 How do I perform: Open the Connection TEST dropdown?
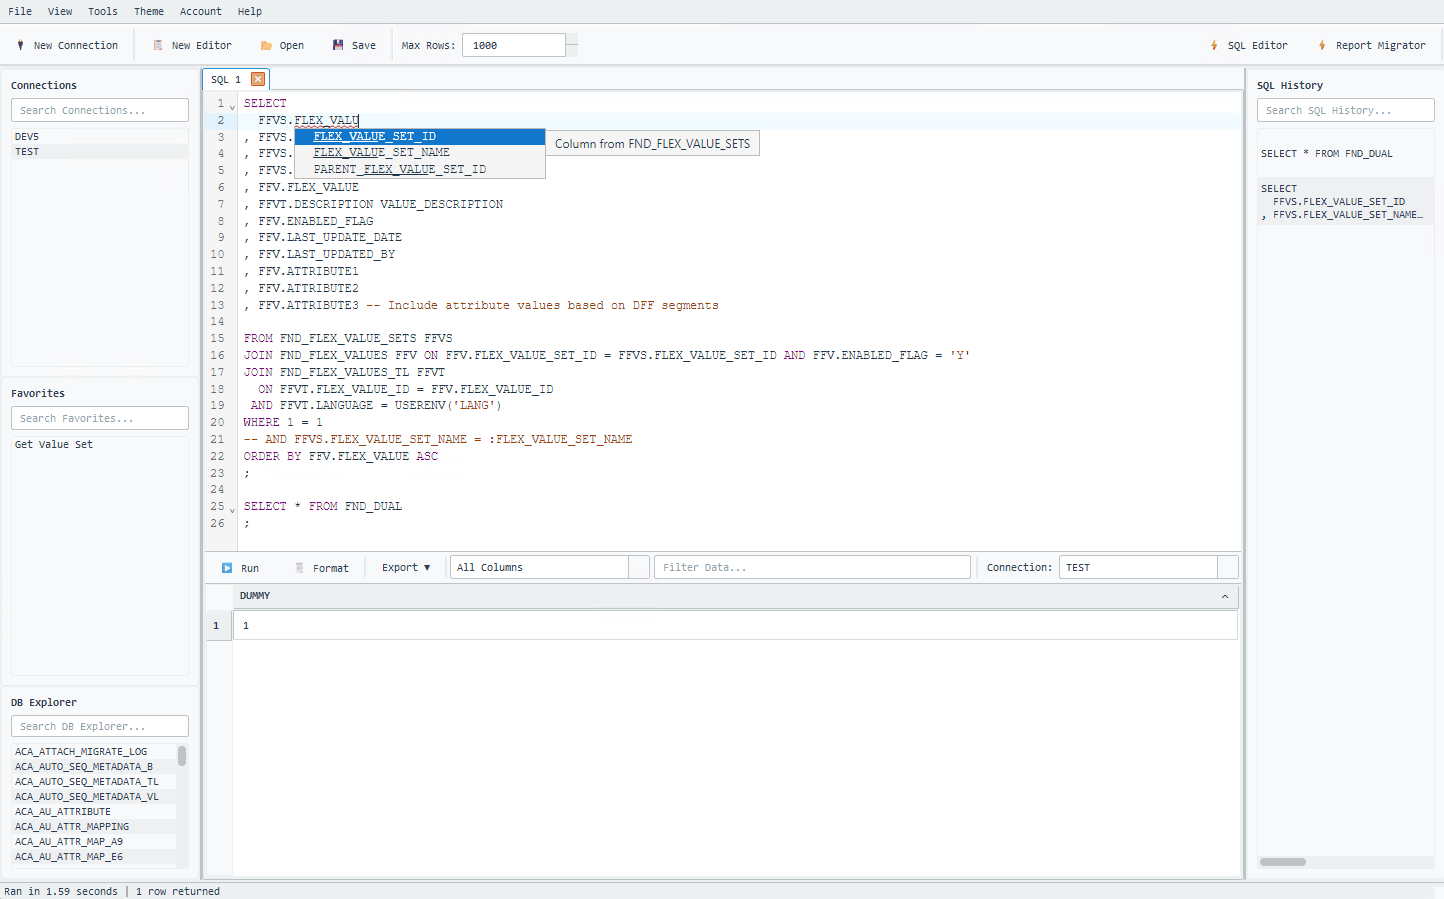[x=1227, y=568]
